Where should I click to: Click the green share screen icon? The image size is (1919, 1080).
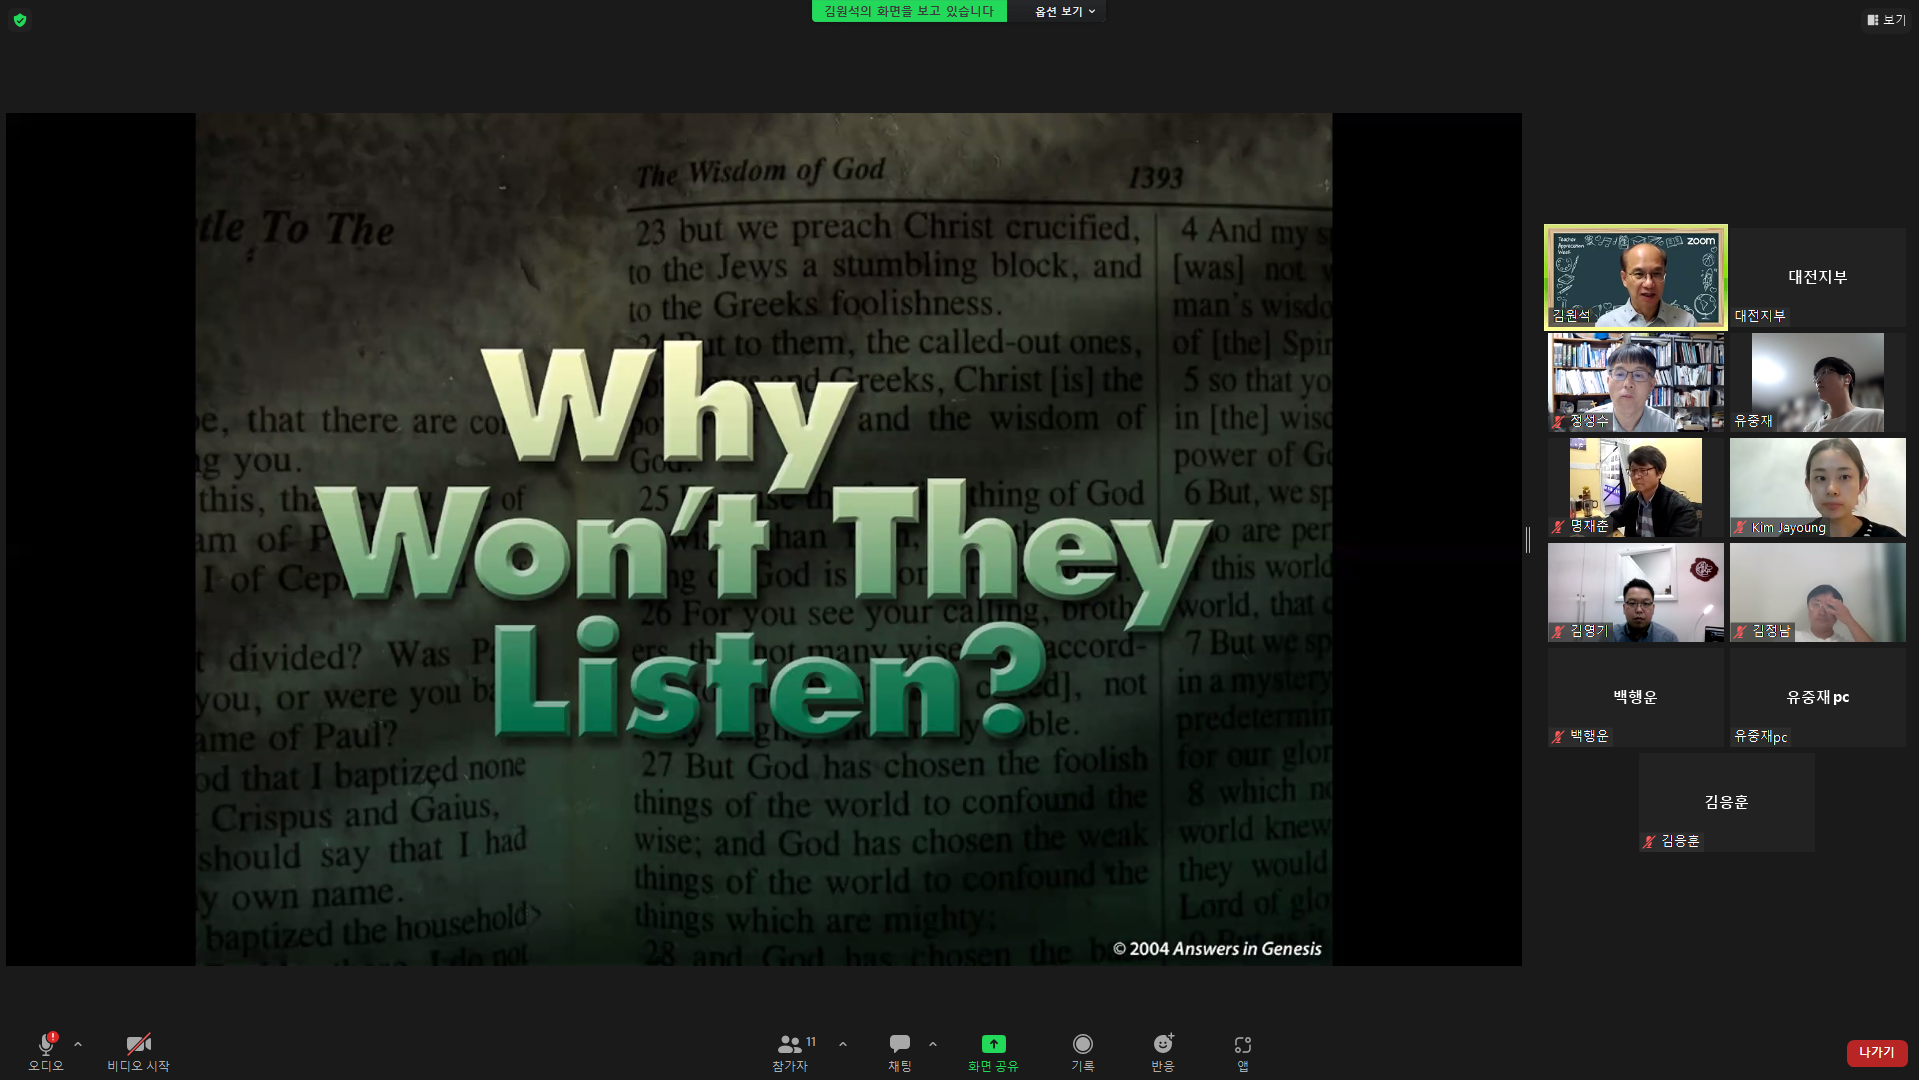993,1044
